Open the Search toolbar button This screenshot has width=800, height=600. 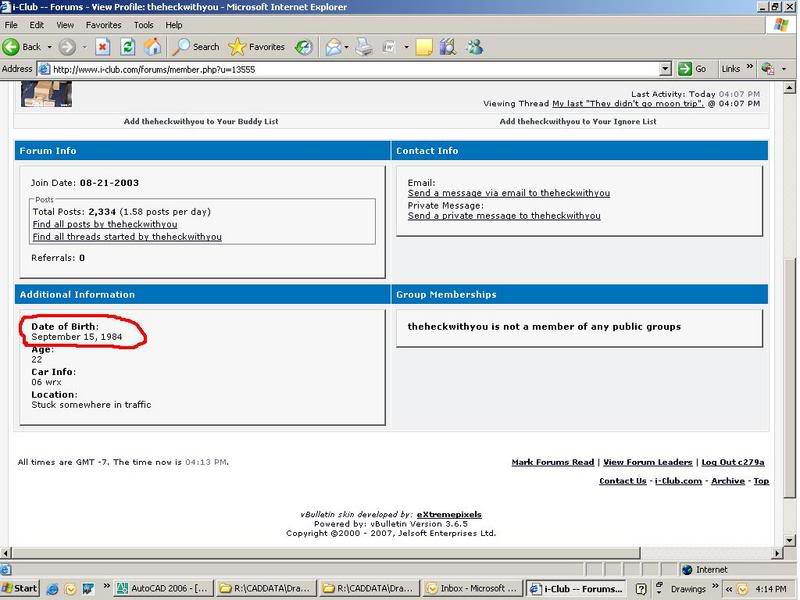pyautogui.click(x=196, y=46)
